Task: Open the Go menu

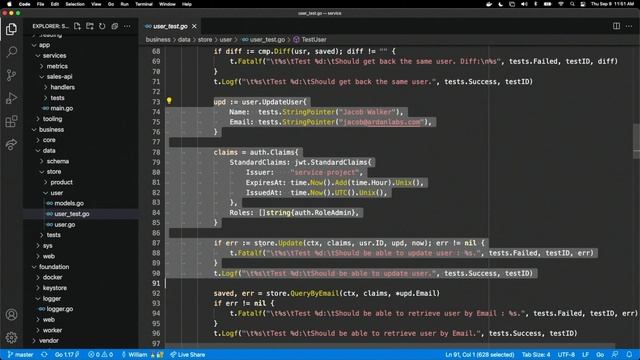Action: click(111, 4)
